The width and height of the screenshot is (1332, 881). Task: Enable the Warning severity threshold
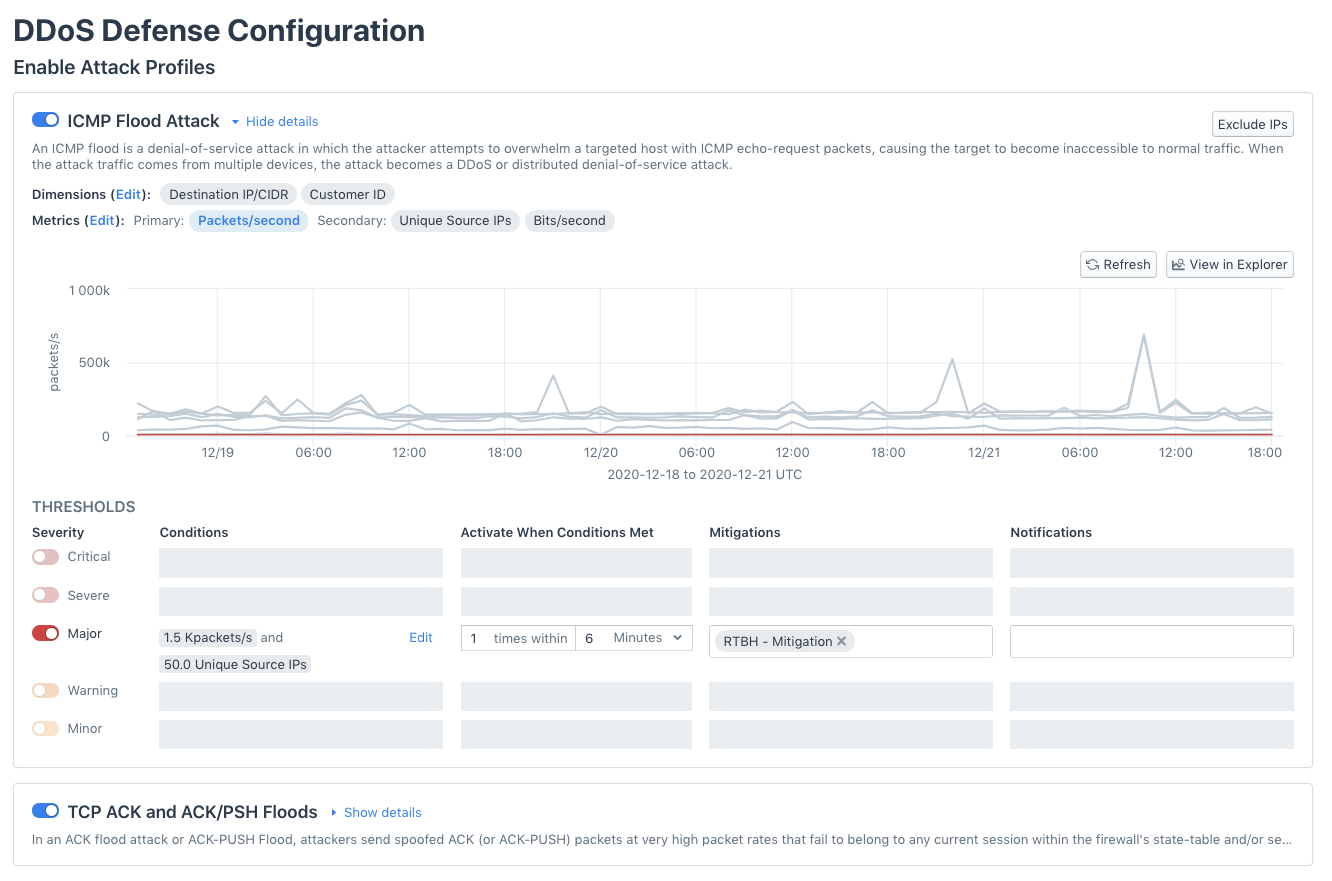(x=45, y=690)
